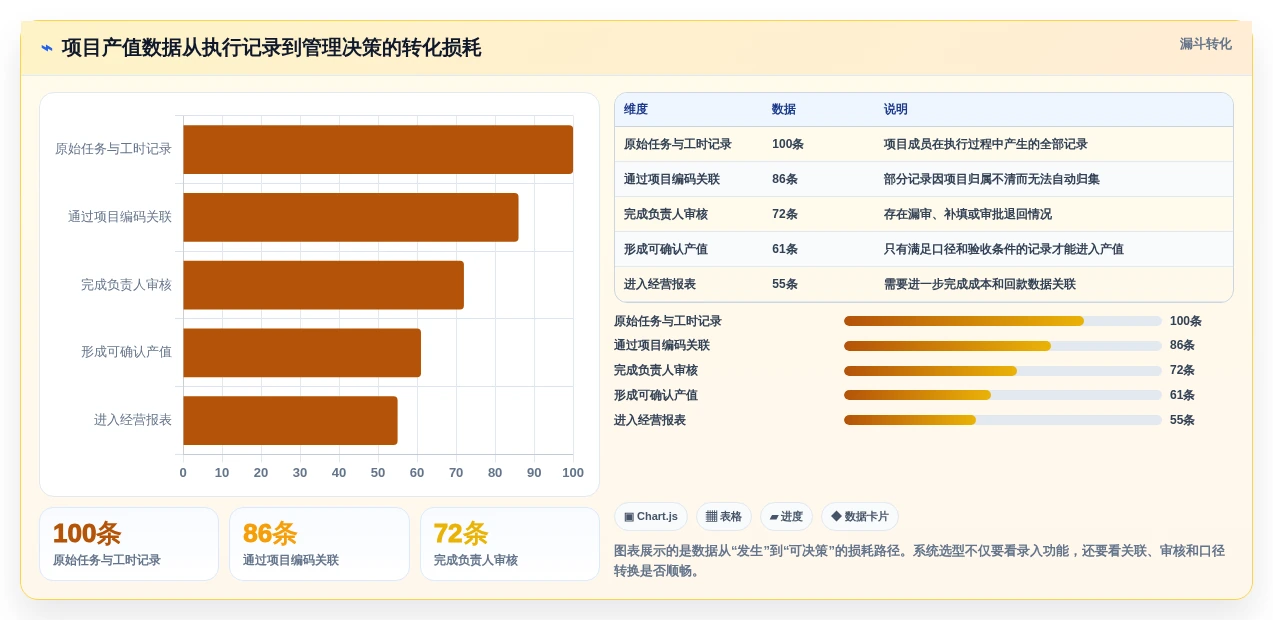Click the blue lightning icon beside the title
Screen dimensions: 1273x620
[47, 48]
